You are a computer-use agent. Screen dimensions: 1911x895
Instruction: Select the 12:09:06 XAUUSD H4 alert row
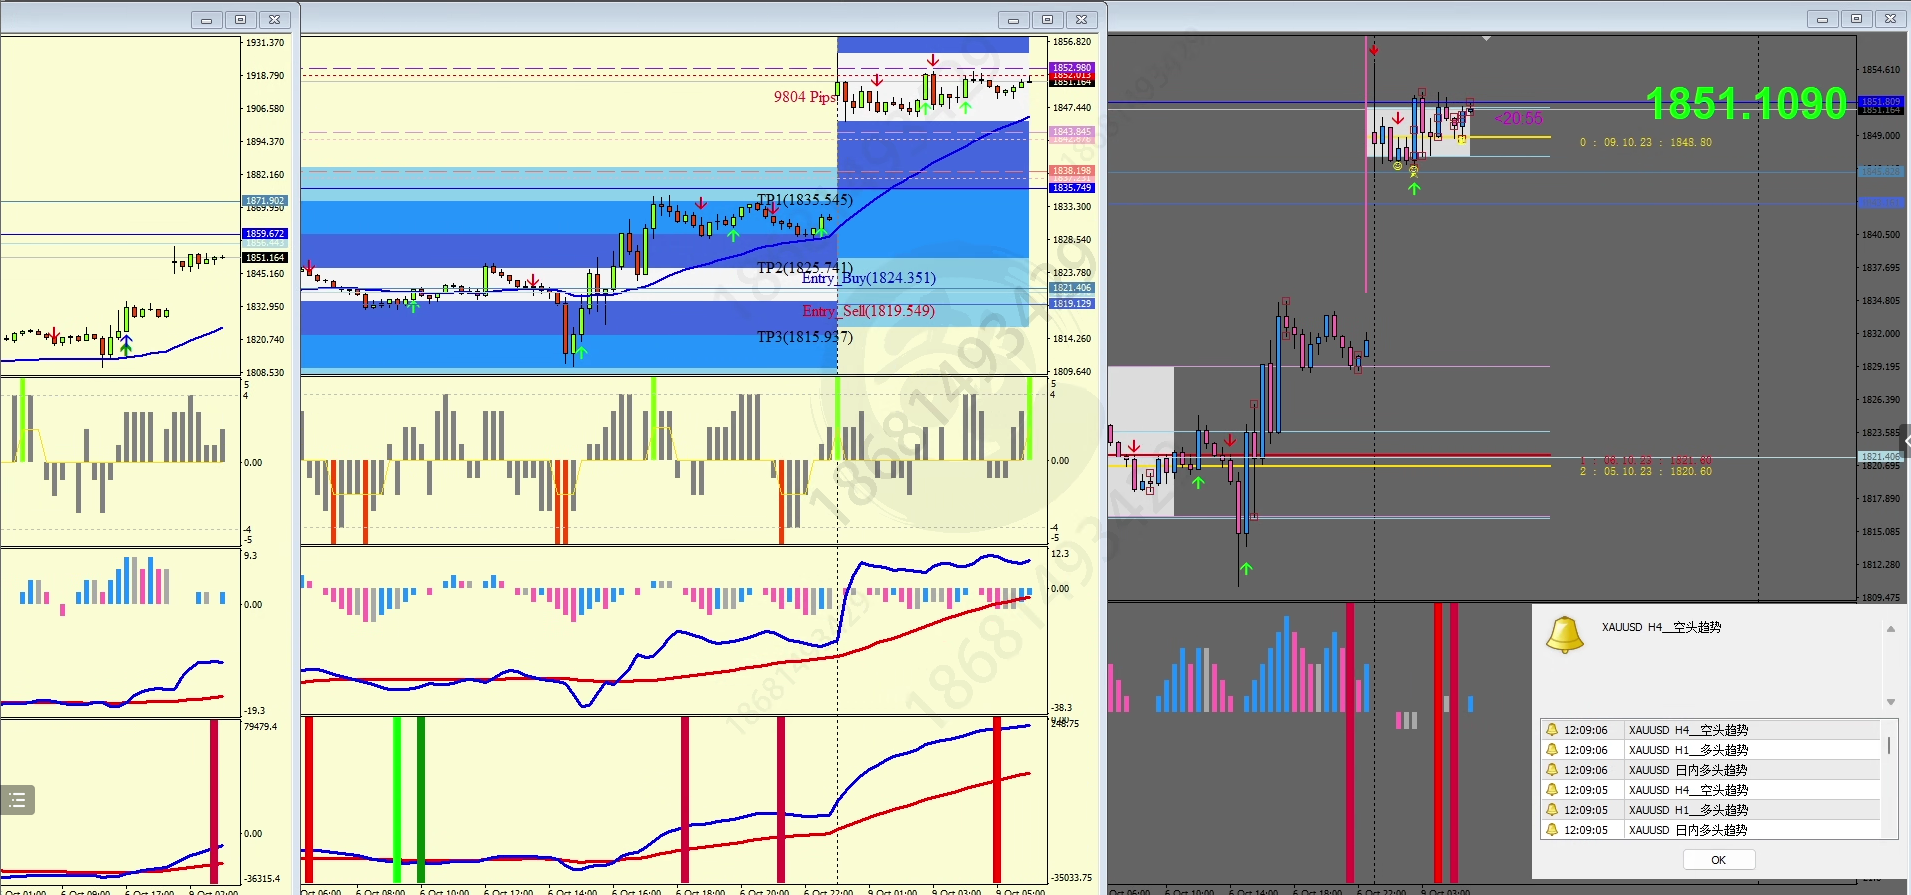[x=1710, y=730]
